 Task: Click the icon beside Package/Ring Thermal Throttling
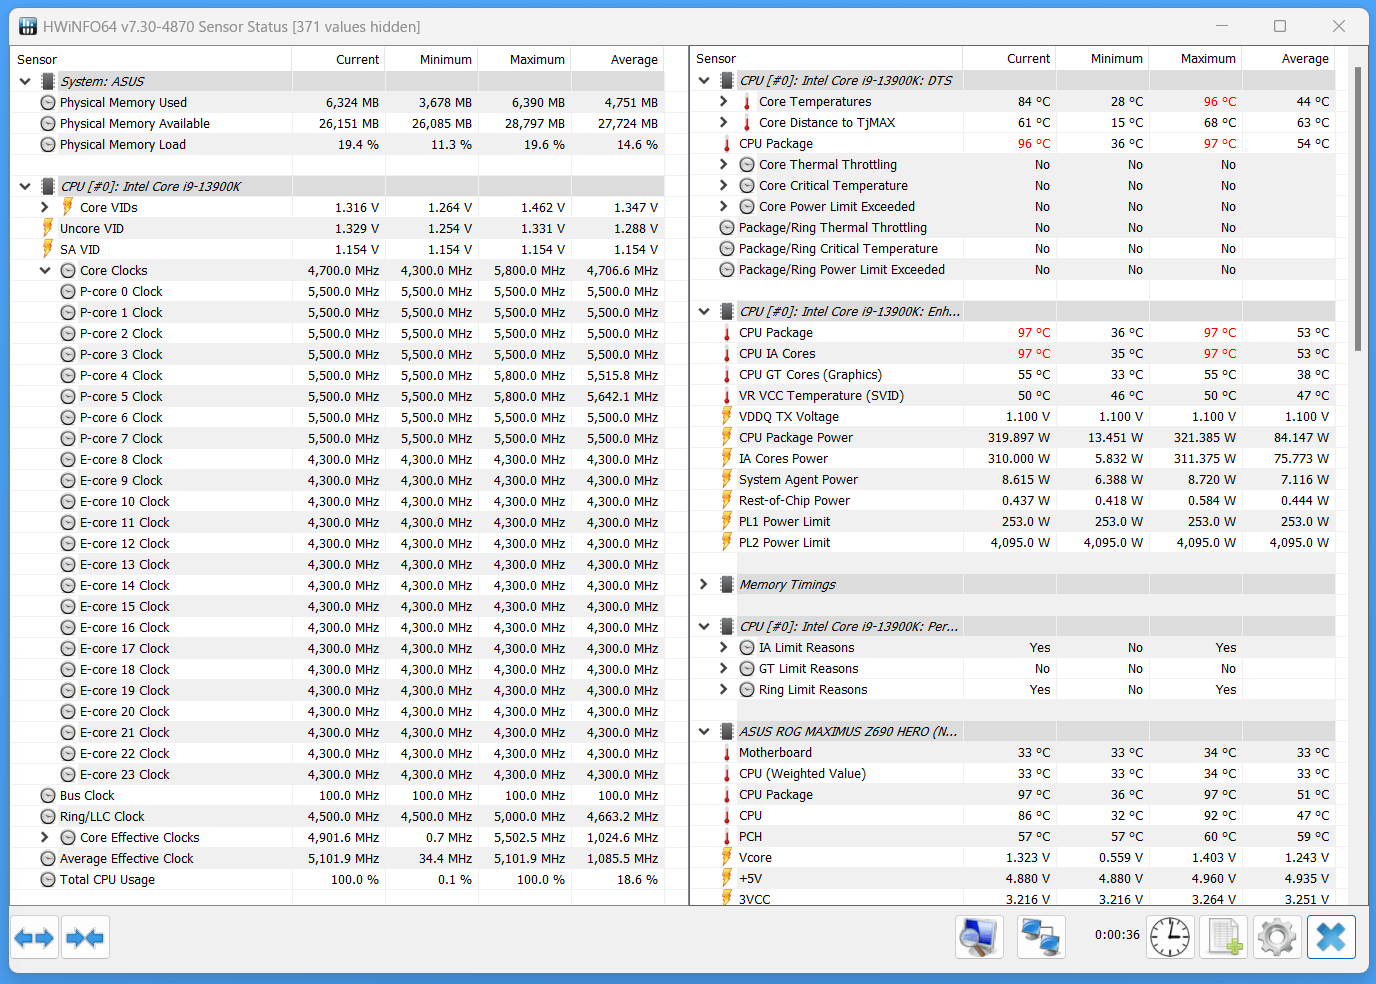point(727,228)
